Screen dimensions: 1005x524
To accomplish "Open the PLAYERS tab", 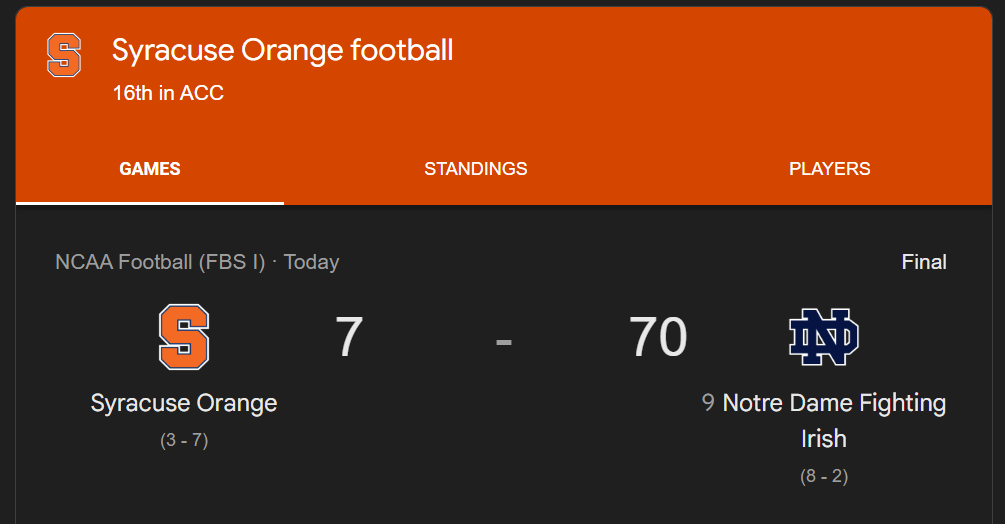I will tap(829, 169).
